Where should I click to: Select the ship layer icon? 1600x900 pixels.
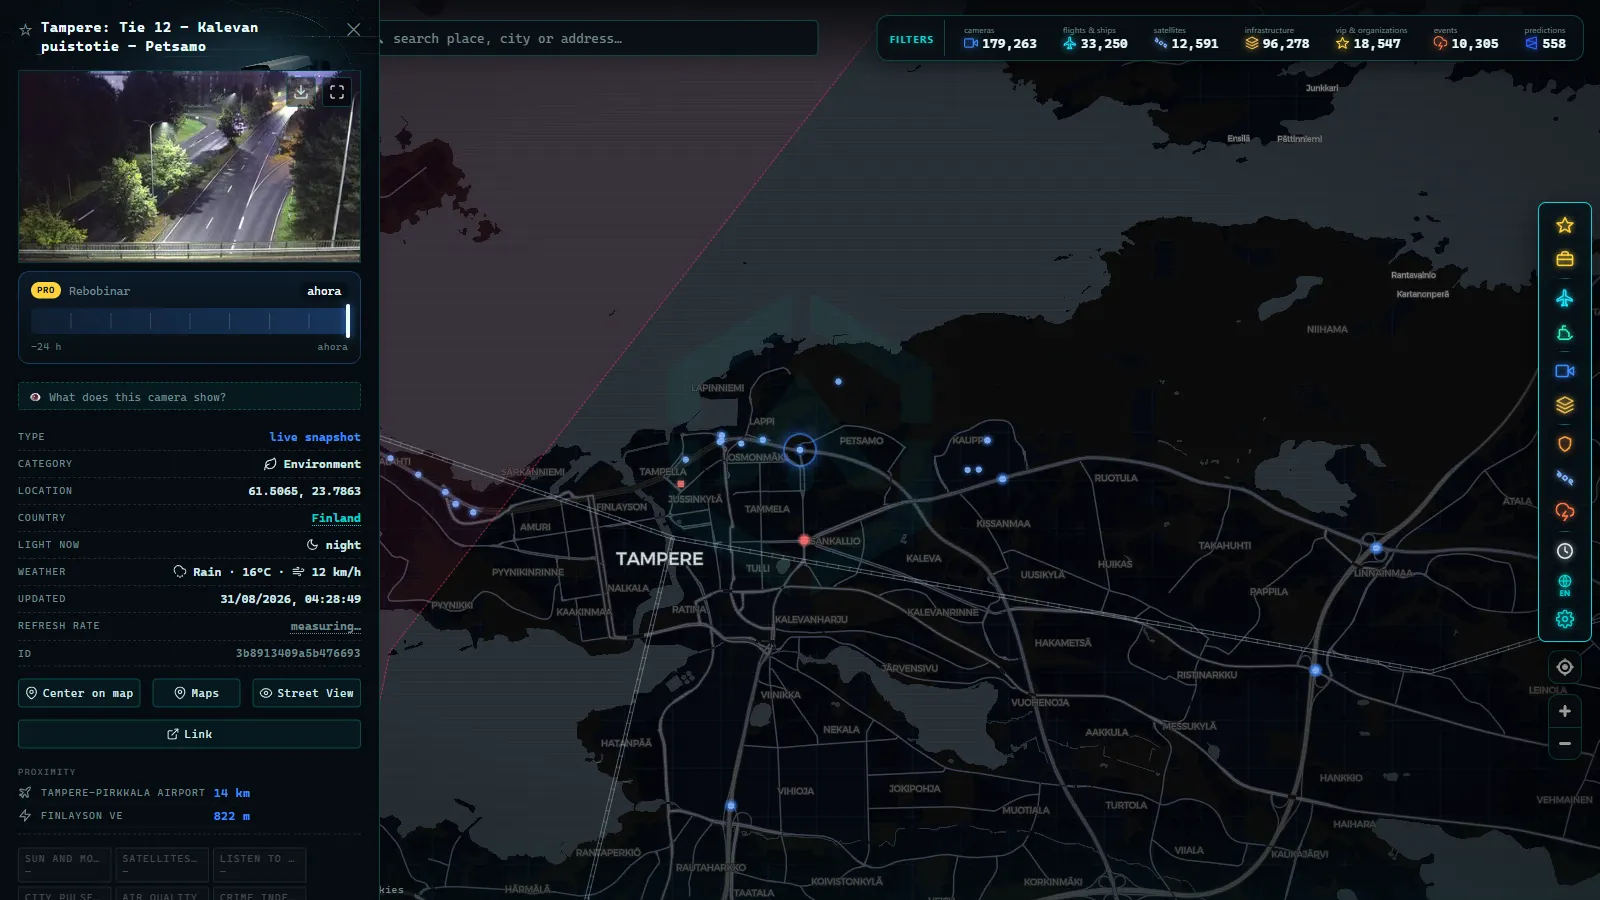tap(1565, 333)
